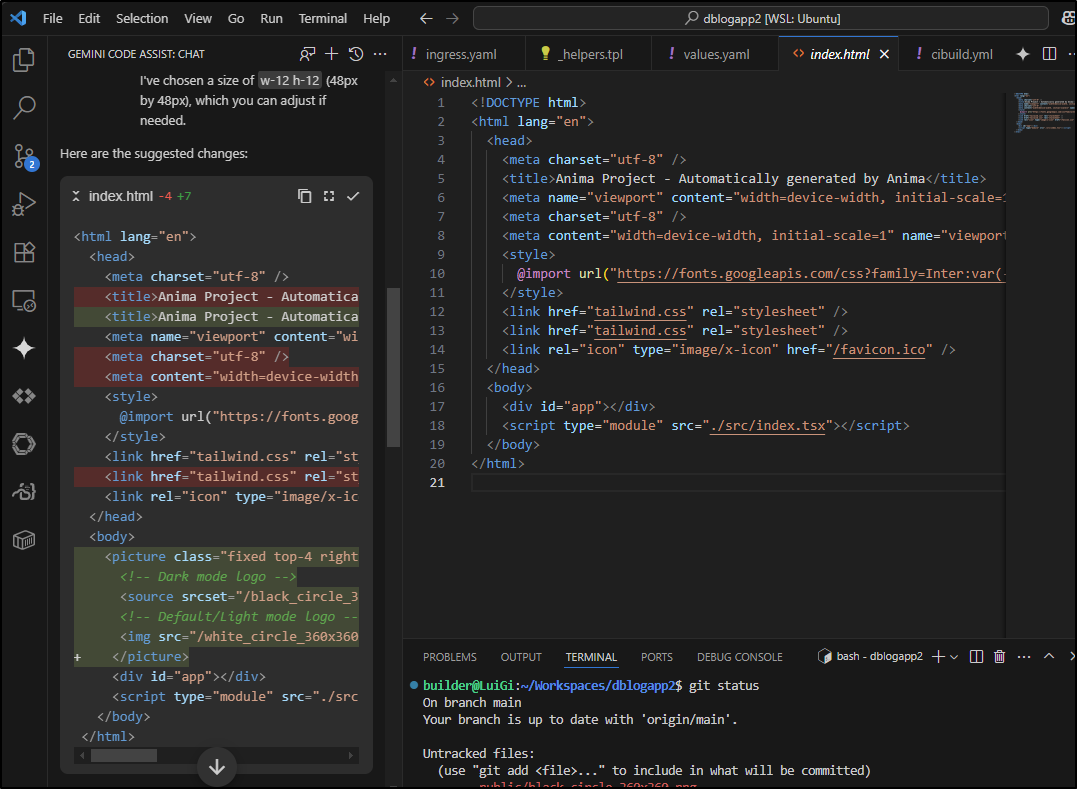Open the Extensions view
Screen dimensions: 1077x789
click(24, 252)
